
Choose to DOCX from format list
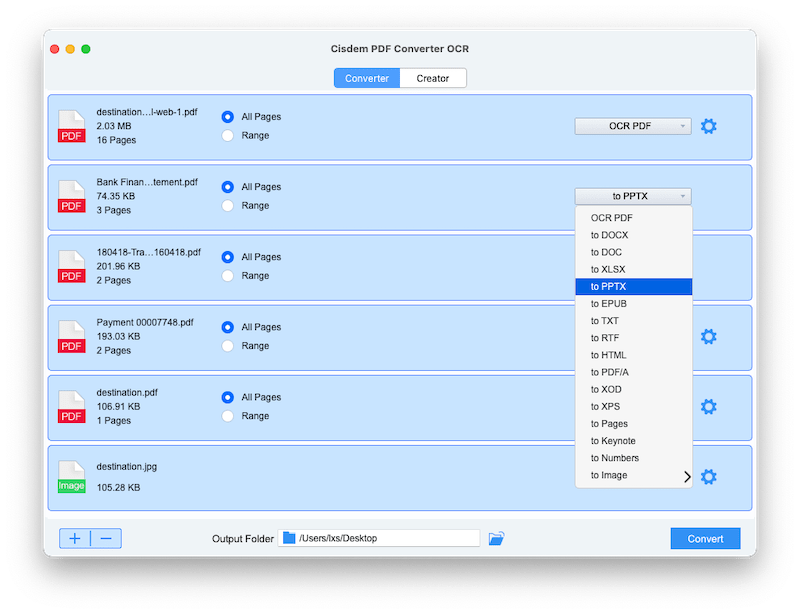609,235
